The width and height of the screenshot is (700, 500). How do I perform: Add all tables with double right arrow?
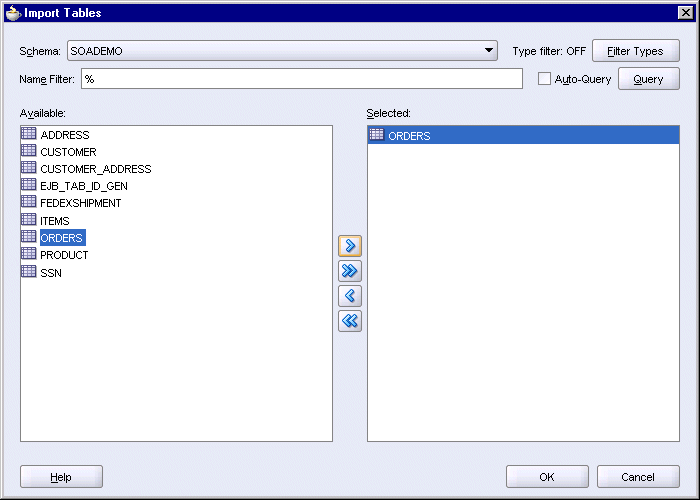click(x=350, y=271)
